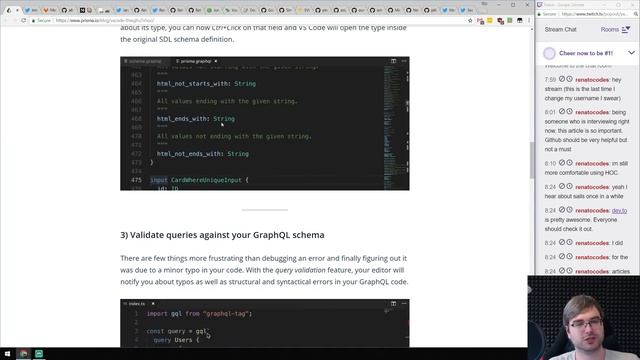The height and width of the screenshot is (360, 640).
Task: Timeout icon on the 'I did' chat message
Action: coord(569,242)
